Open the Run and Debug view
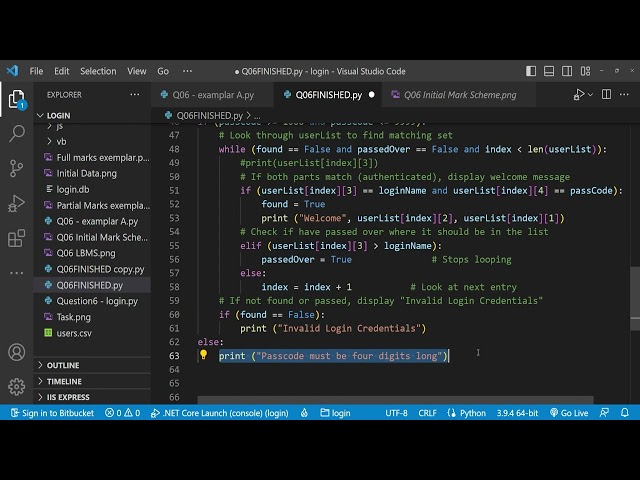This screenshot has width=640, height=480. (x=16, y=203)
